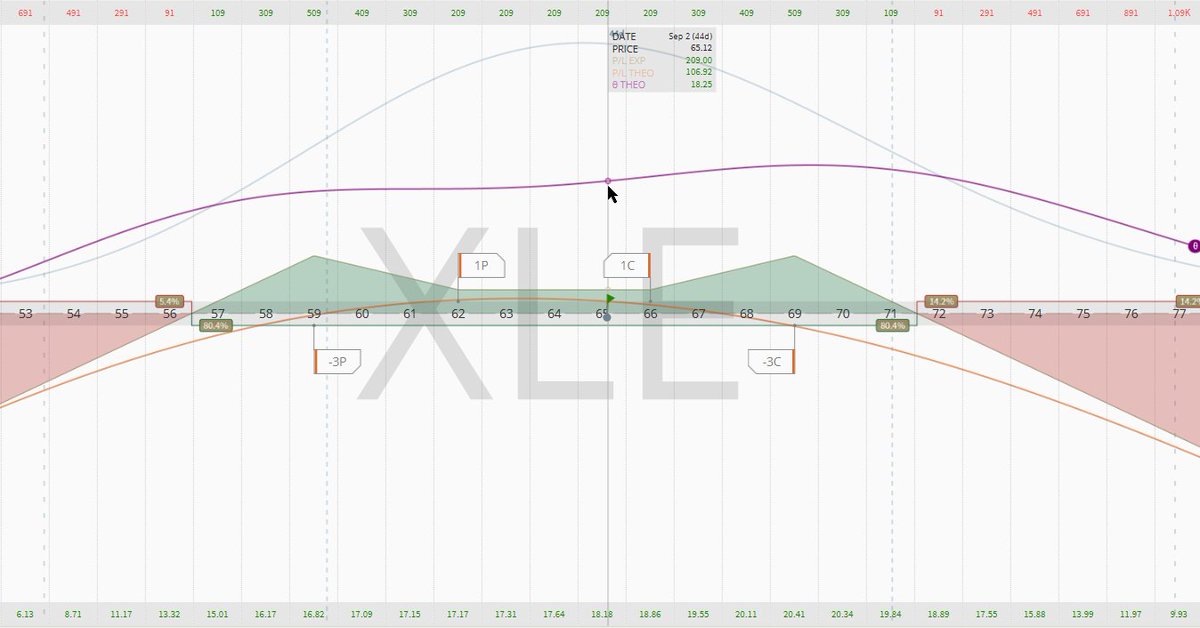Click the purple point on theta curve
This screenshot has height=628, width=1200.
pos(608,181)
